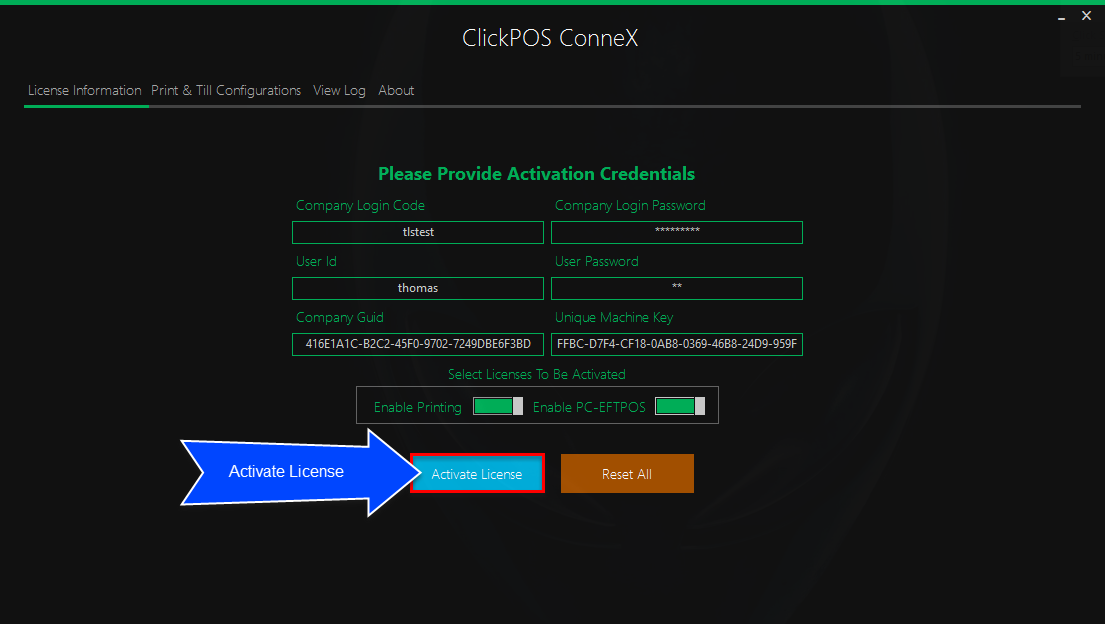The image size is (1105, 624).
Task: Click the 'ClickPOS ConneX' title text
Action: [550, 37]
